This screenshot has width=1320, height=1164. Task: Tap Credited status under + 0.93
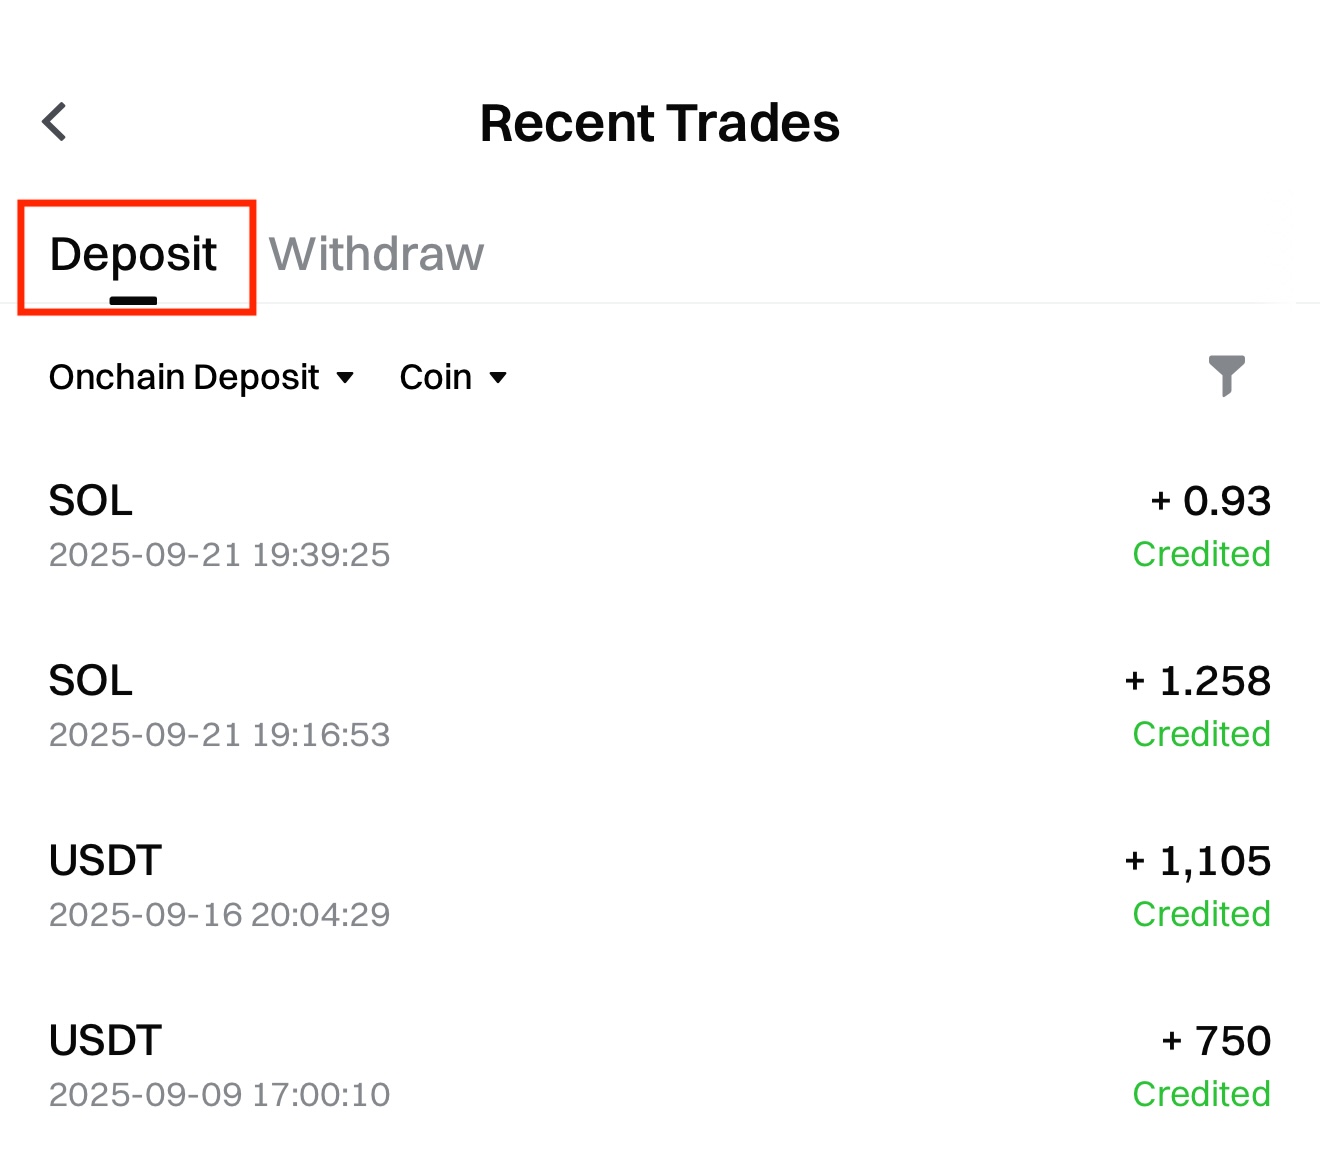1201,554
